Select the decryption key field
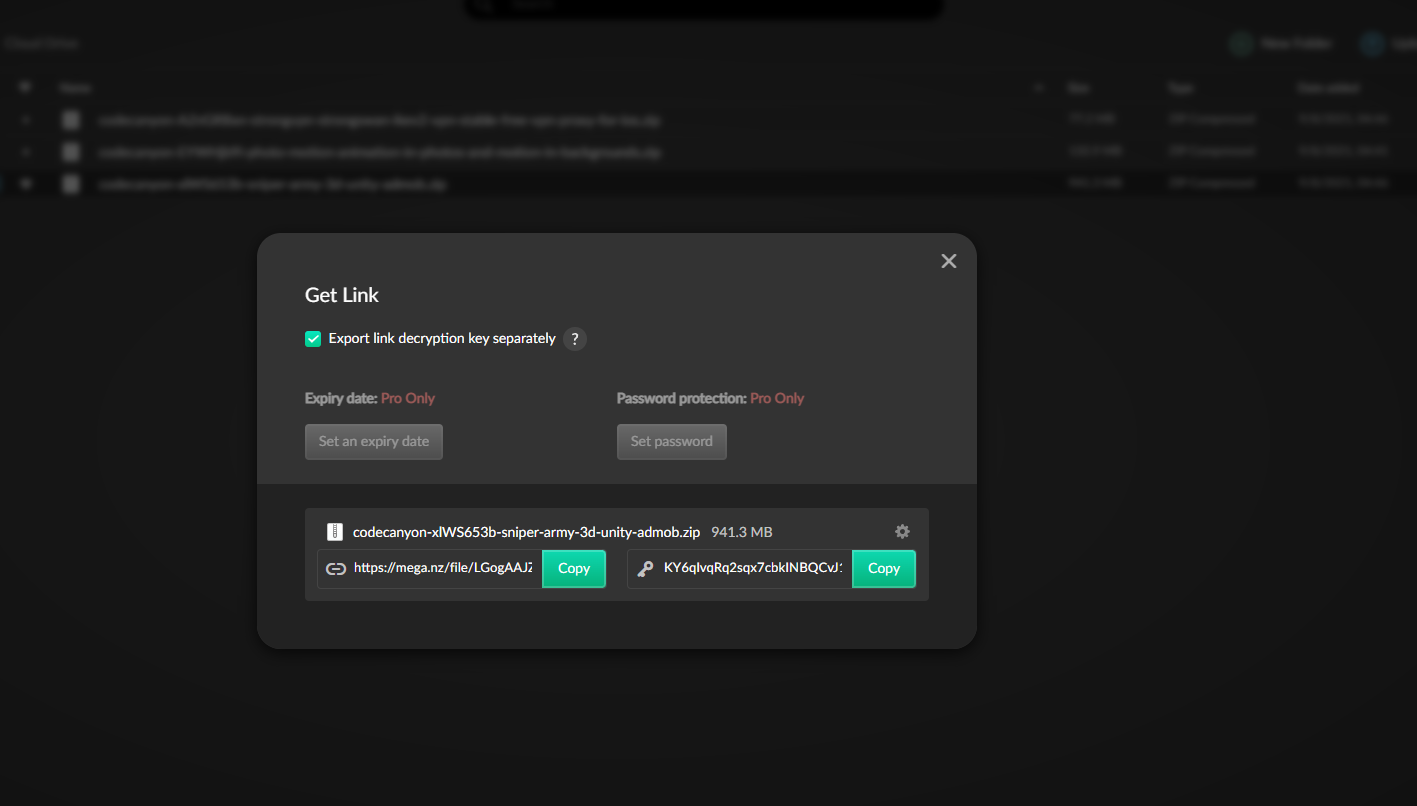 coord(753,568)
